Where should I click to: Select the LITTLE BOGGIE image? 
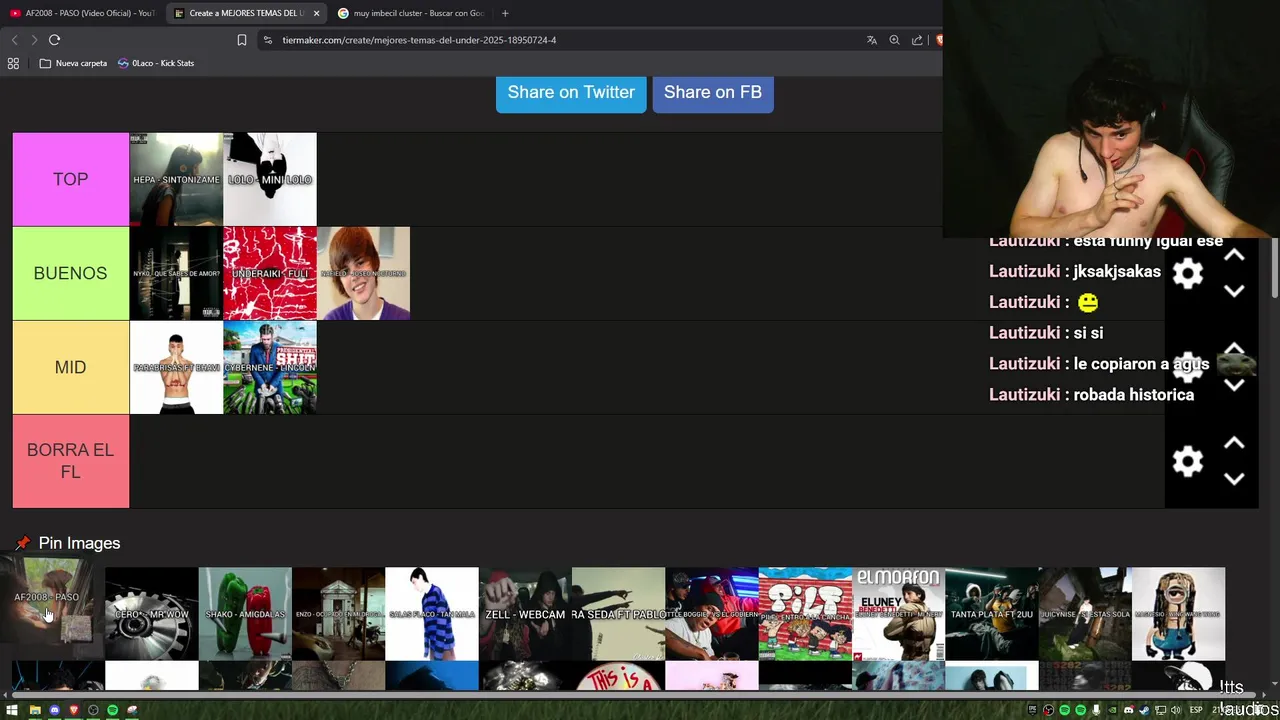point(712,614)
